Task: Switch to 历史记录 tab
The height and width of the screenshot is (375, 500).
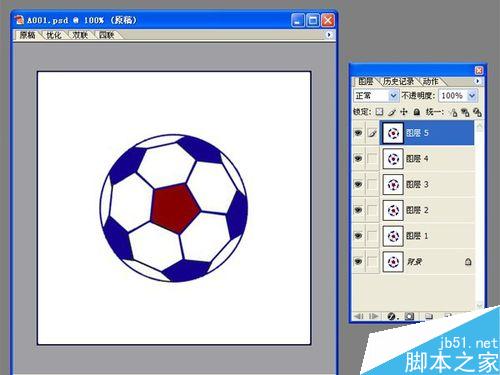Action: 399,81
